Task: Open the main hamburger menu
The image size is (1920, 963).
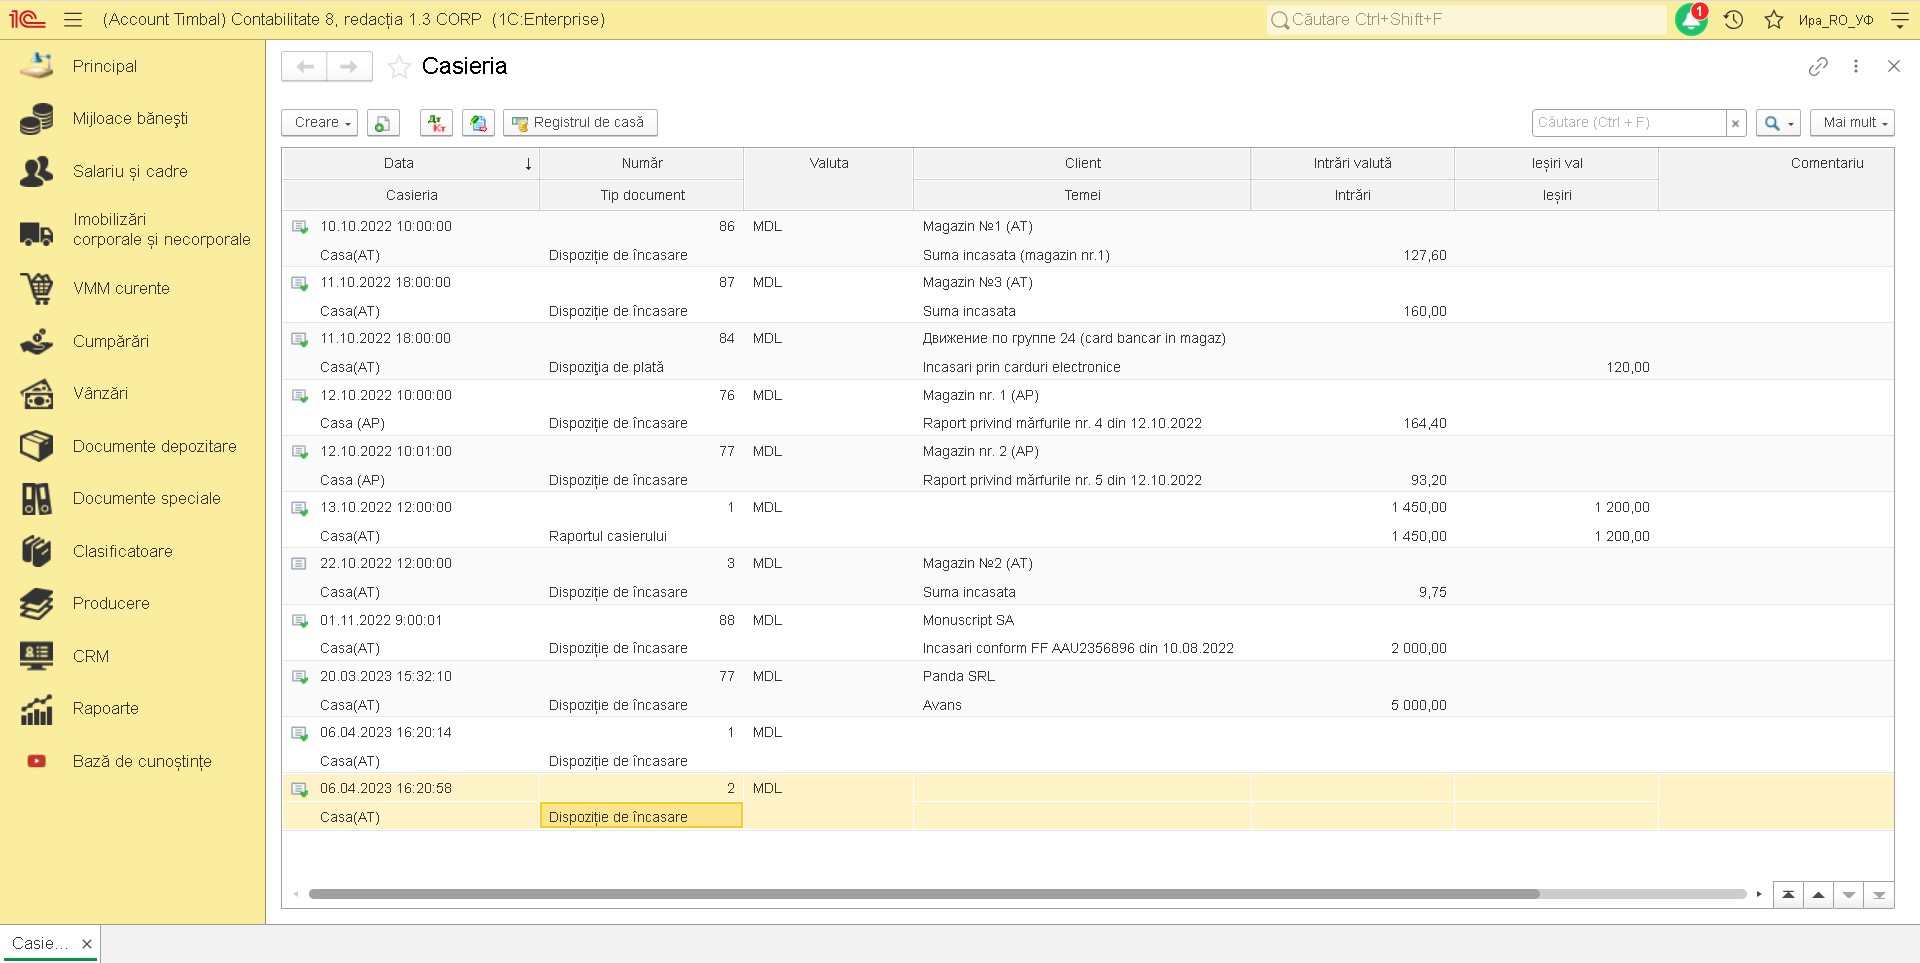Action: [x=73, y=19]
